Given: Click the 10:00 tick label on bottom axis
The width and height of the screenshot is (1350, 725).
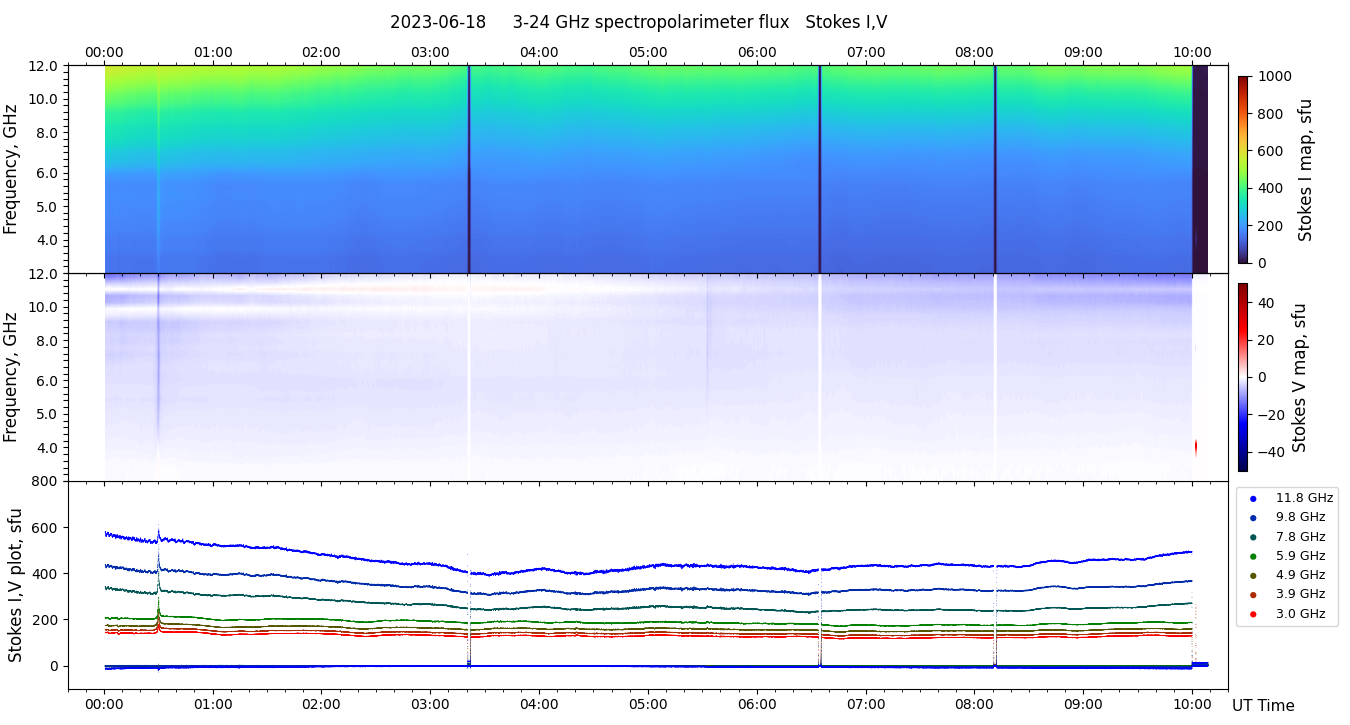Looking at the screenshot, I should 1191,703.
